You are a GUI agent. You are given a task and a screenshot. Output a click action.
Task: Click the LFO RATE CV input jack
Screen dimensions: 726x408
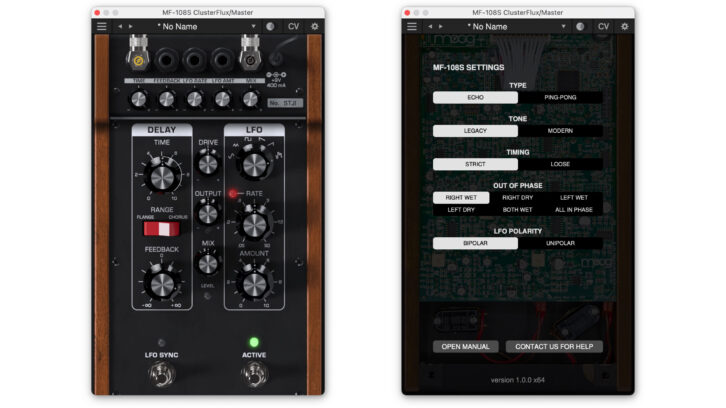[x=194, y=60]
